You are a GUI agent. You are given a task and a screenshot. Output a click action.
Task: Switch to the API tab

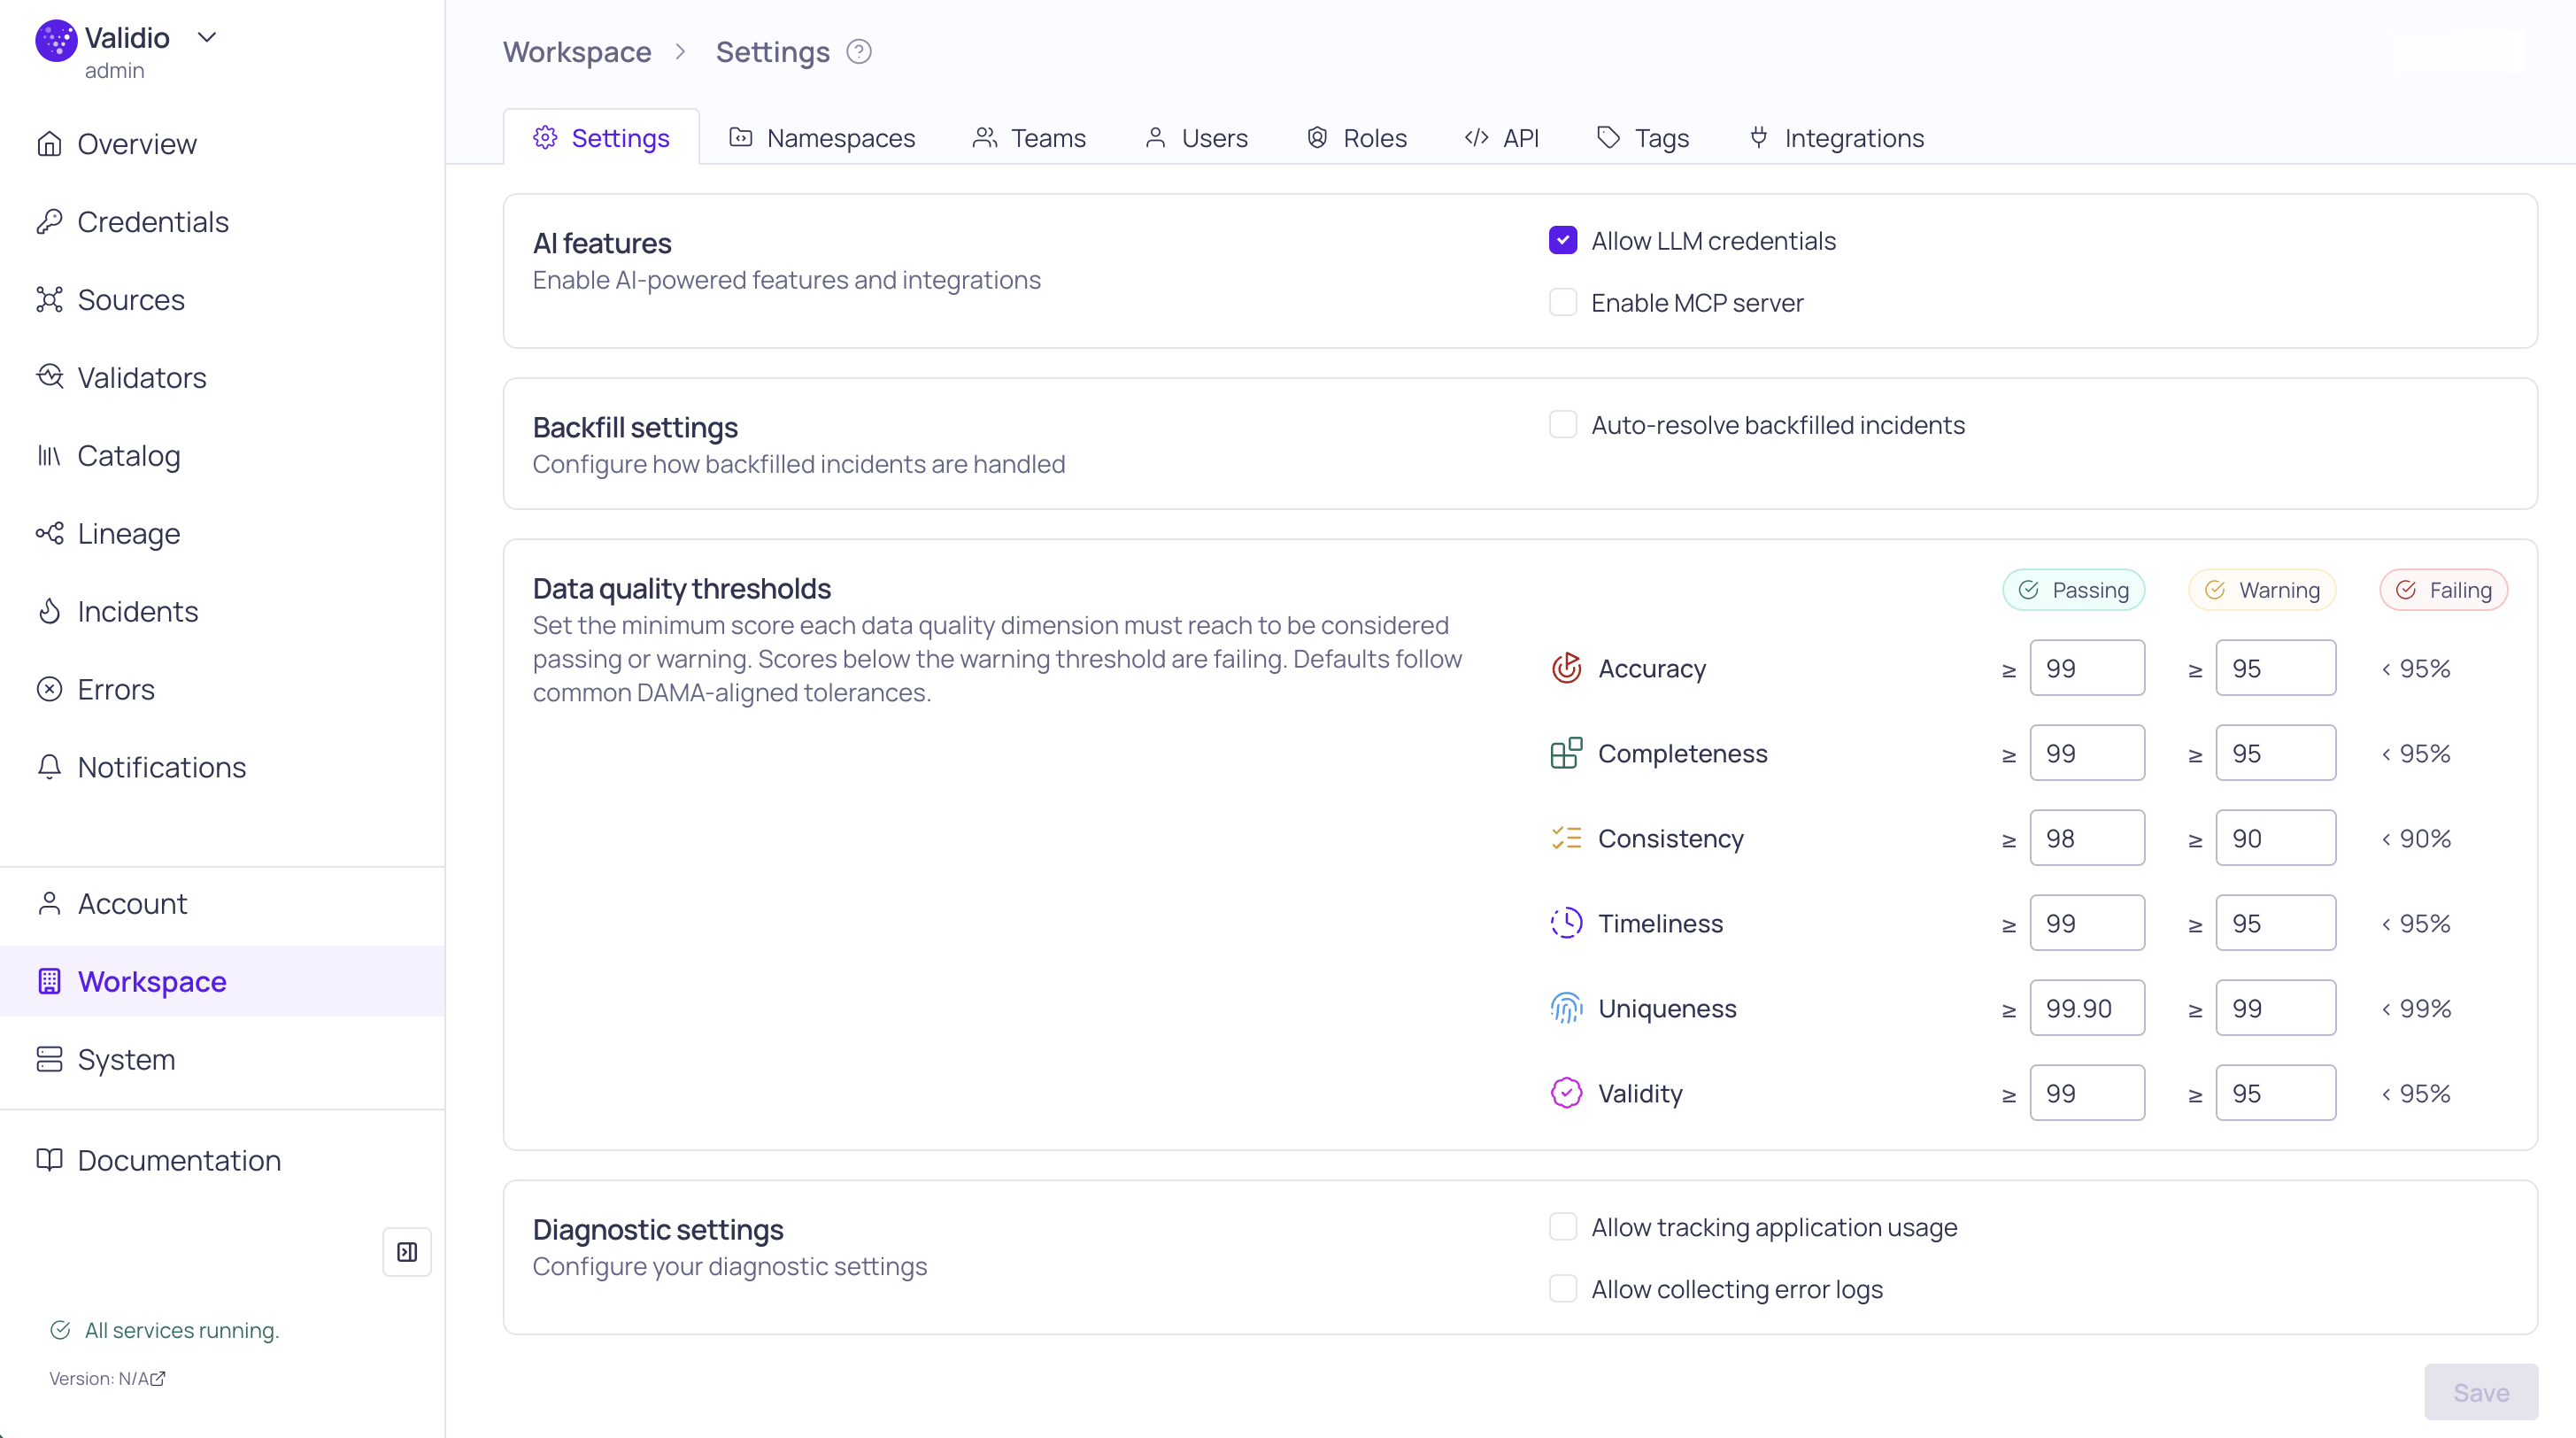1502,138
